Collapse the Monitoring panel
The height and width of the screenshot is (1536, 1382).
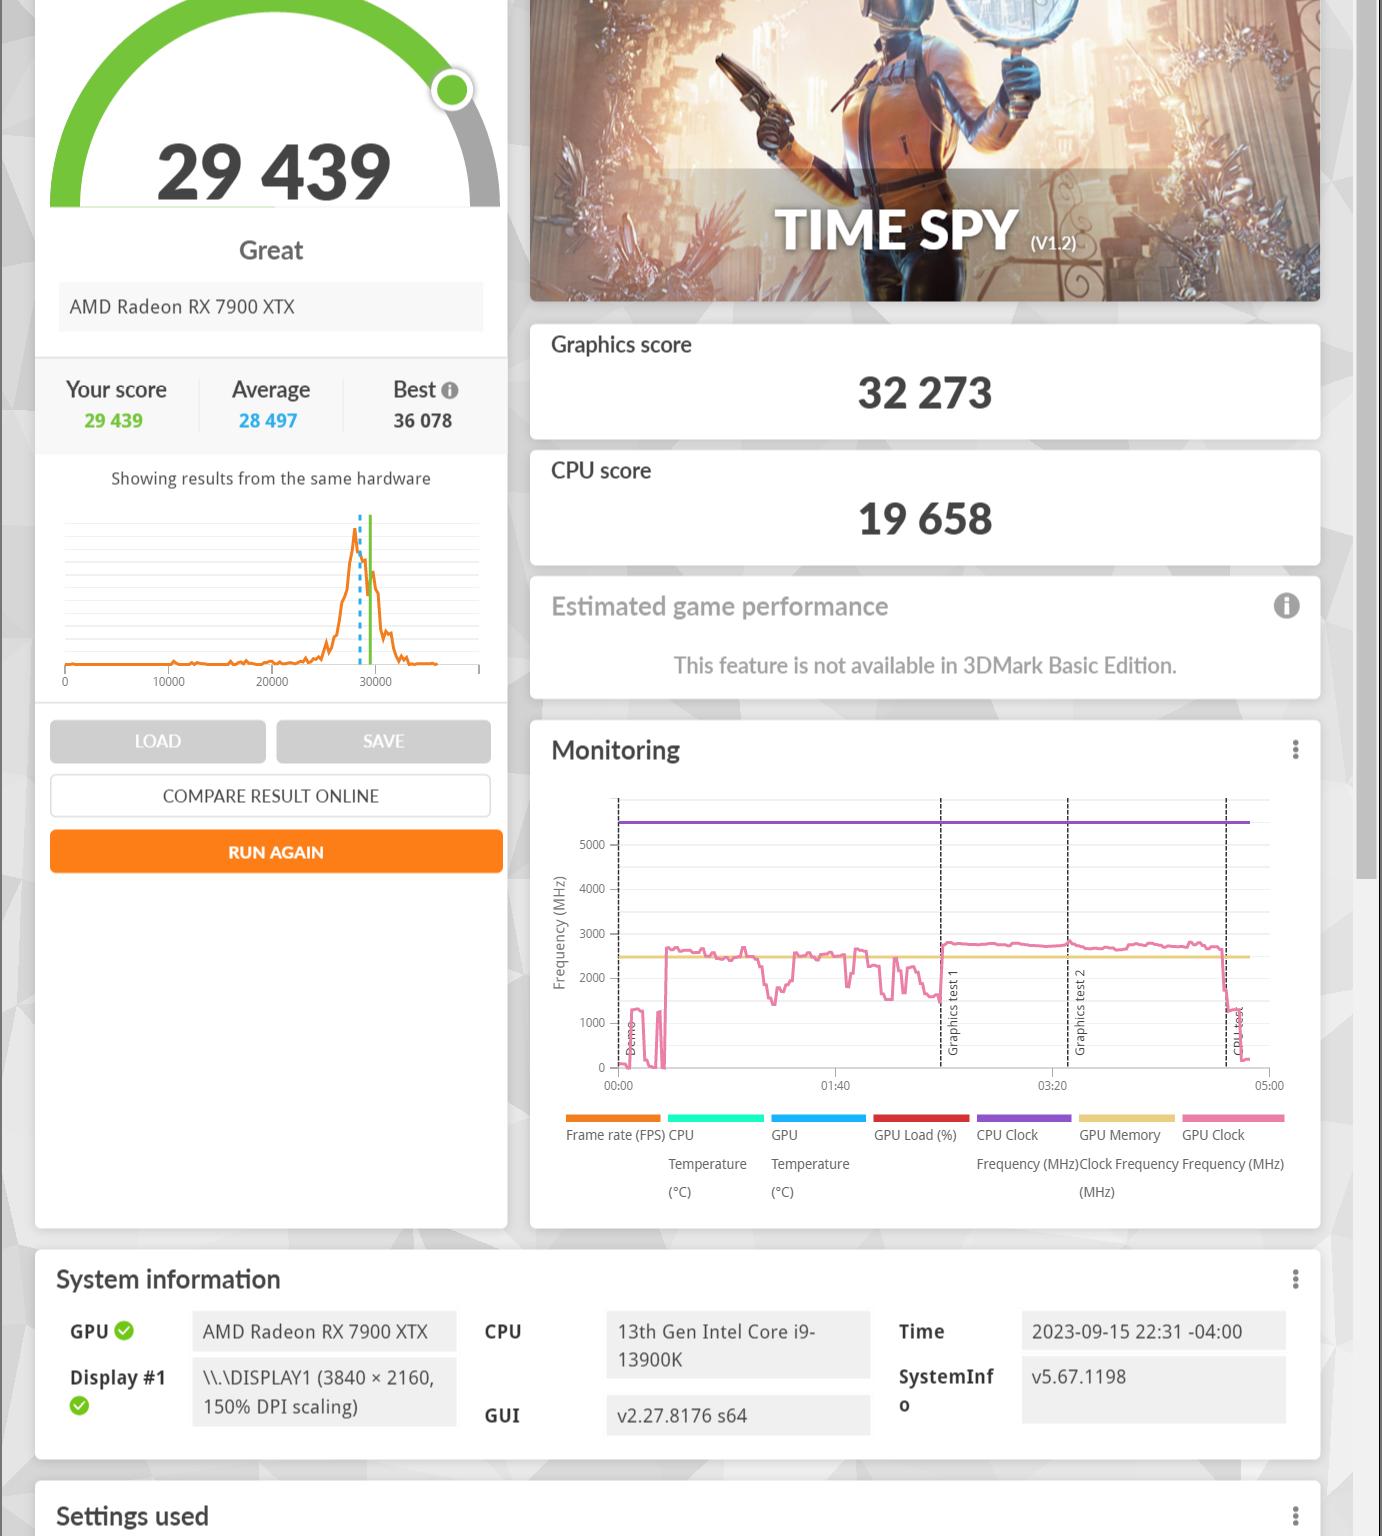click(616, 749)
